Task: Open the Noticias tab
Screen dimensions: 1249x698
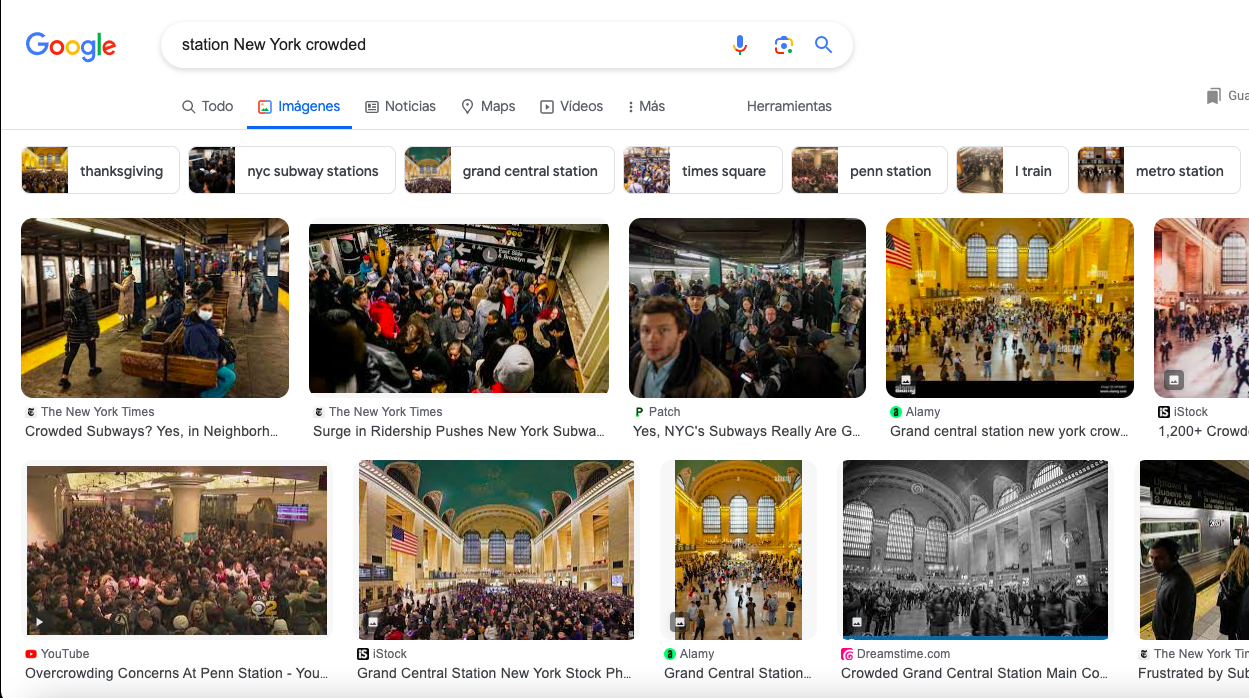Action: (x=400, y=106)
